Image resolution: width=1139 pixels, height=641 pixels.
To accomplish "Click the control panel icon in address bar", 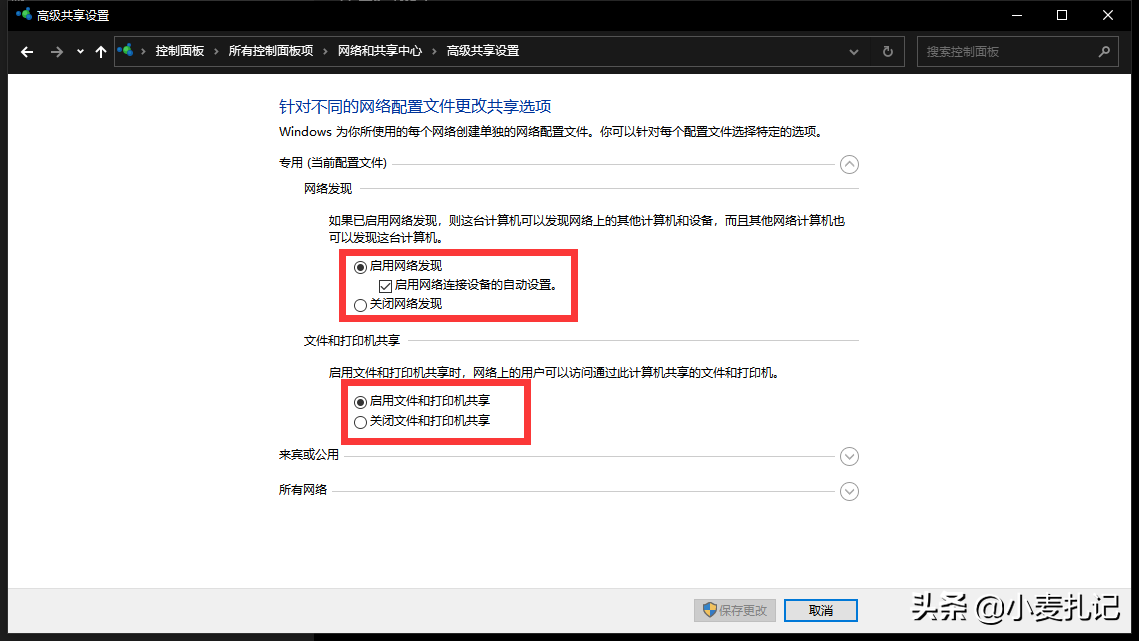I will point(126,50).
